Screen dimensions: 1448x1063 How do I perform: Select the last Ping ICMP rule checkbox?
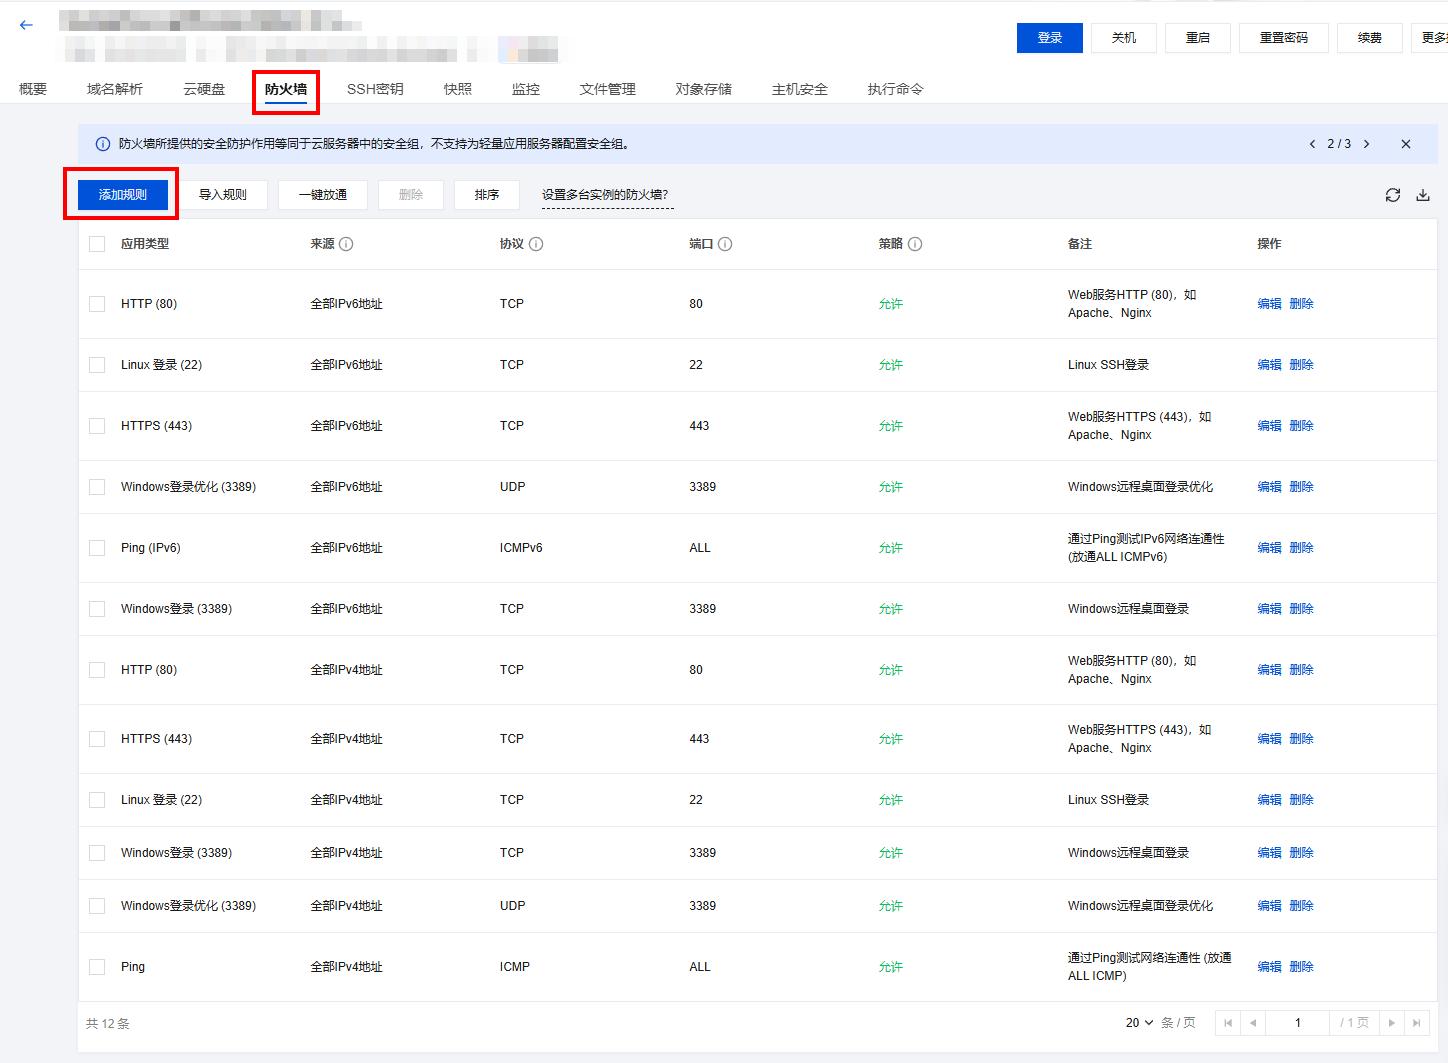97,967
